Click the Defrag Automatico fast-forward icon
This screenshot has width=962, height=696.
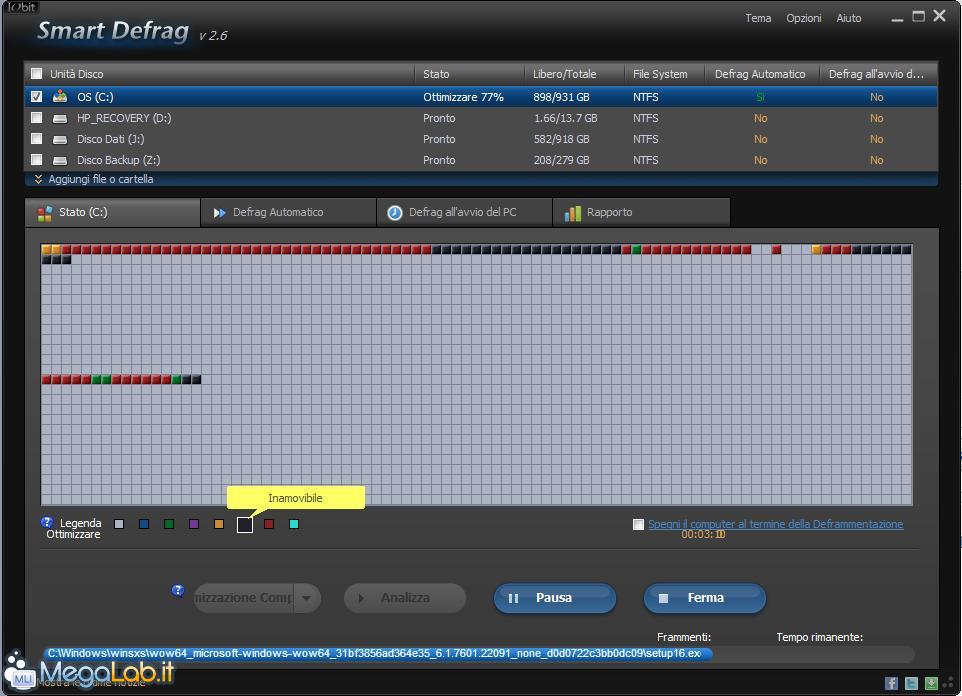220,213
